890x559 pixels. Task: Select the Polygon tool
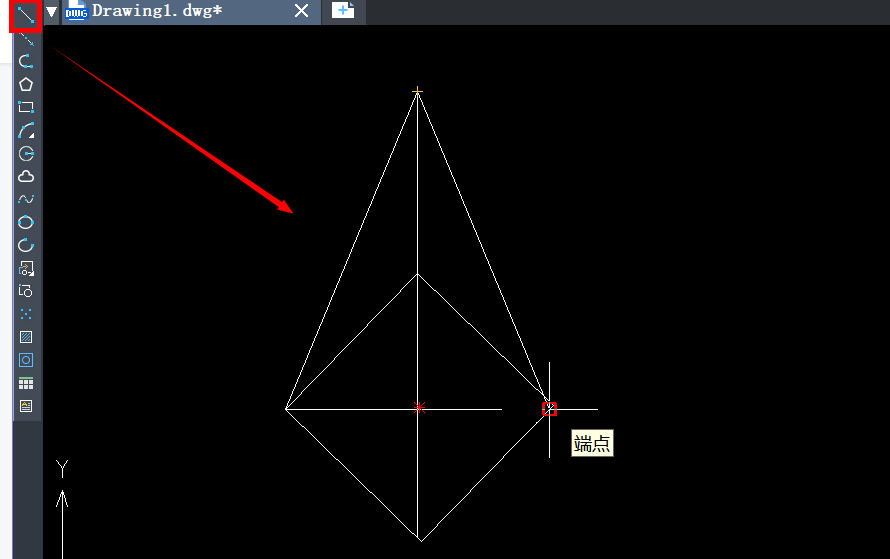(x=26, y=85)
